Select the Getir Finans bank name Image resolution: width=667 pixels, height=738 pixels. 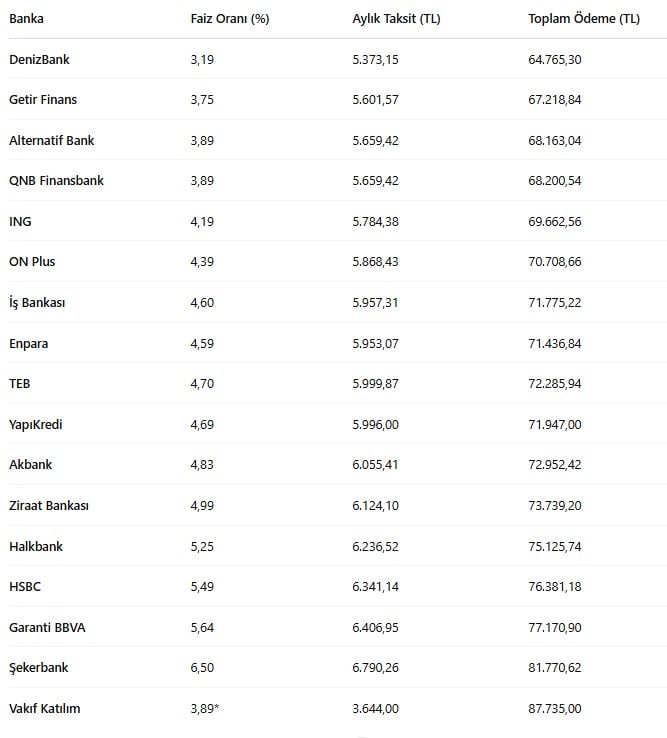pos(43,100)
